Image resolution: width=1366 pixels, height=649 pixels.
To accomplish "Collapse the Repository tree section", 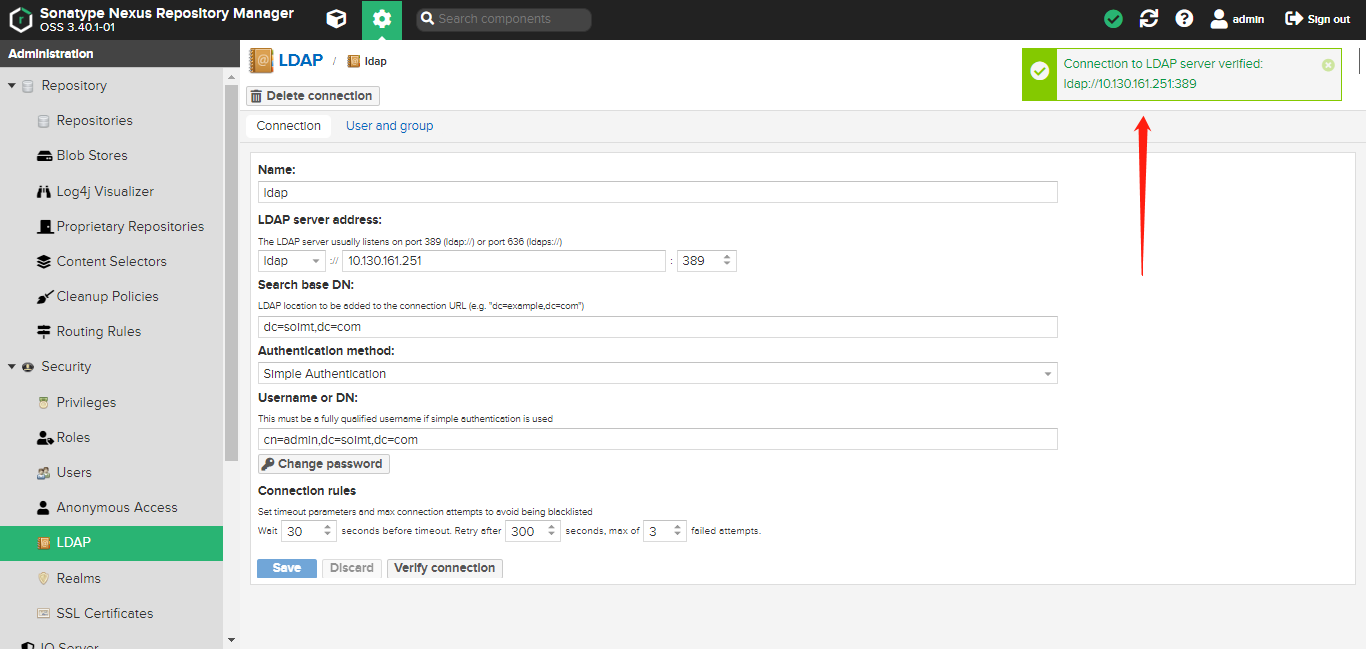I will (x=12, y=86).
